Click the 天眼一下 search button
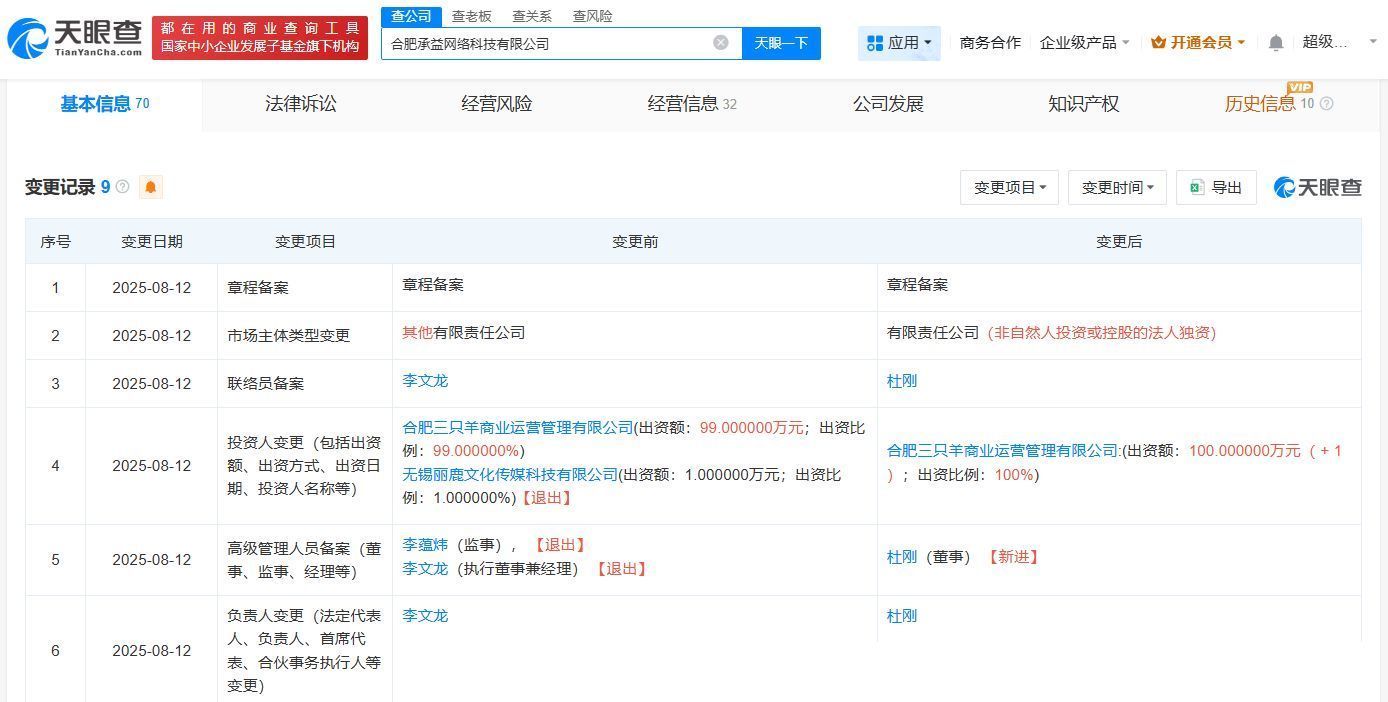The width and height of the screenshot is (1388, 702). [781, 43]
